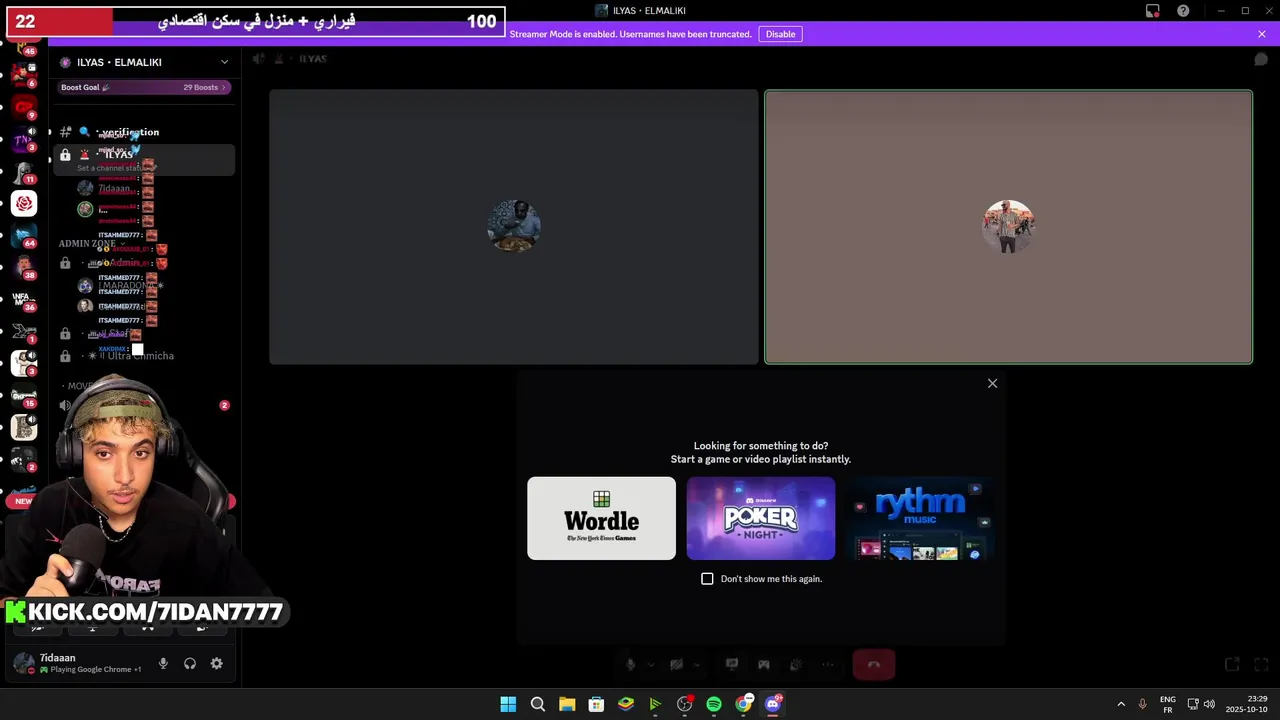The width and height of the screenshot is (1280, 720).
Task: Select the left participant video tile
Action: pos(514,227)
